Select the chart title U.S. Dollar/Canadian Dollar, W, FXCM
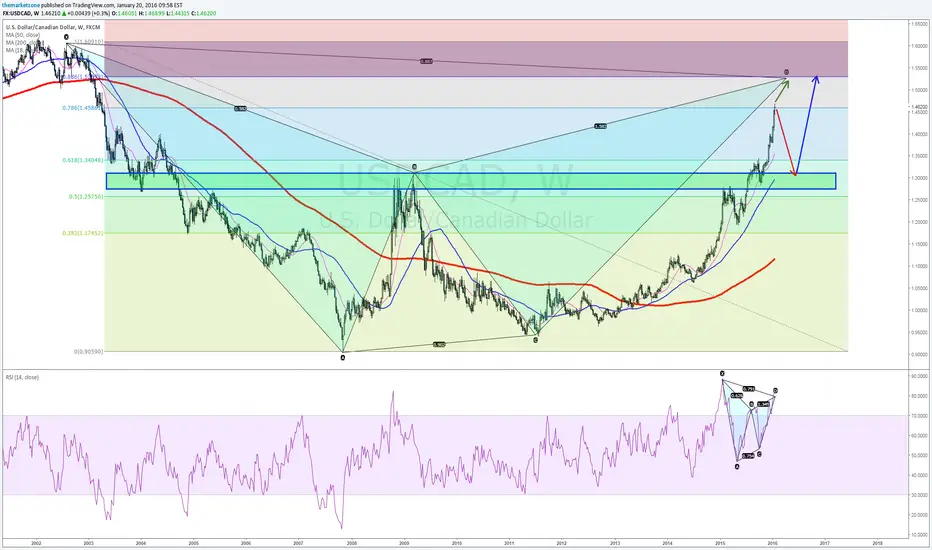Screen dimensions: 932x550 (53, 27)
